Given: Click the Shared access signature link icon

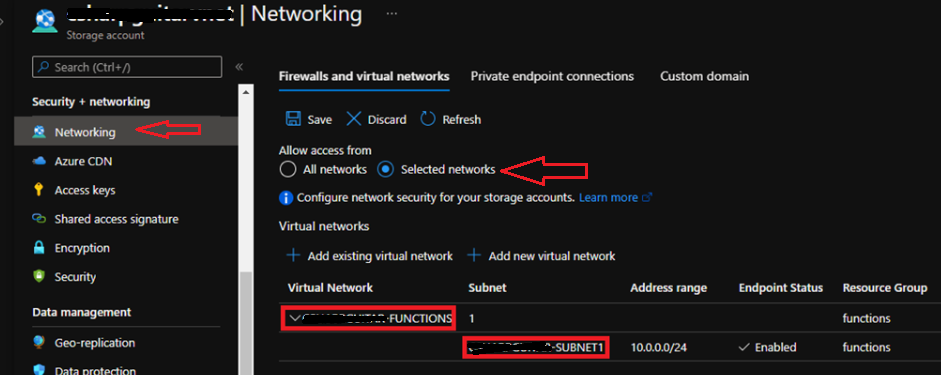Looking at the screenshot, I should pos(39,219).
